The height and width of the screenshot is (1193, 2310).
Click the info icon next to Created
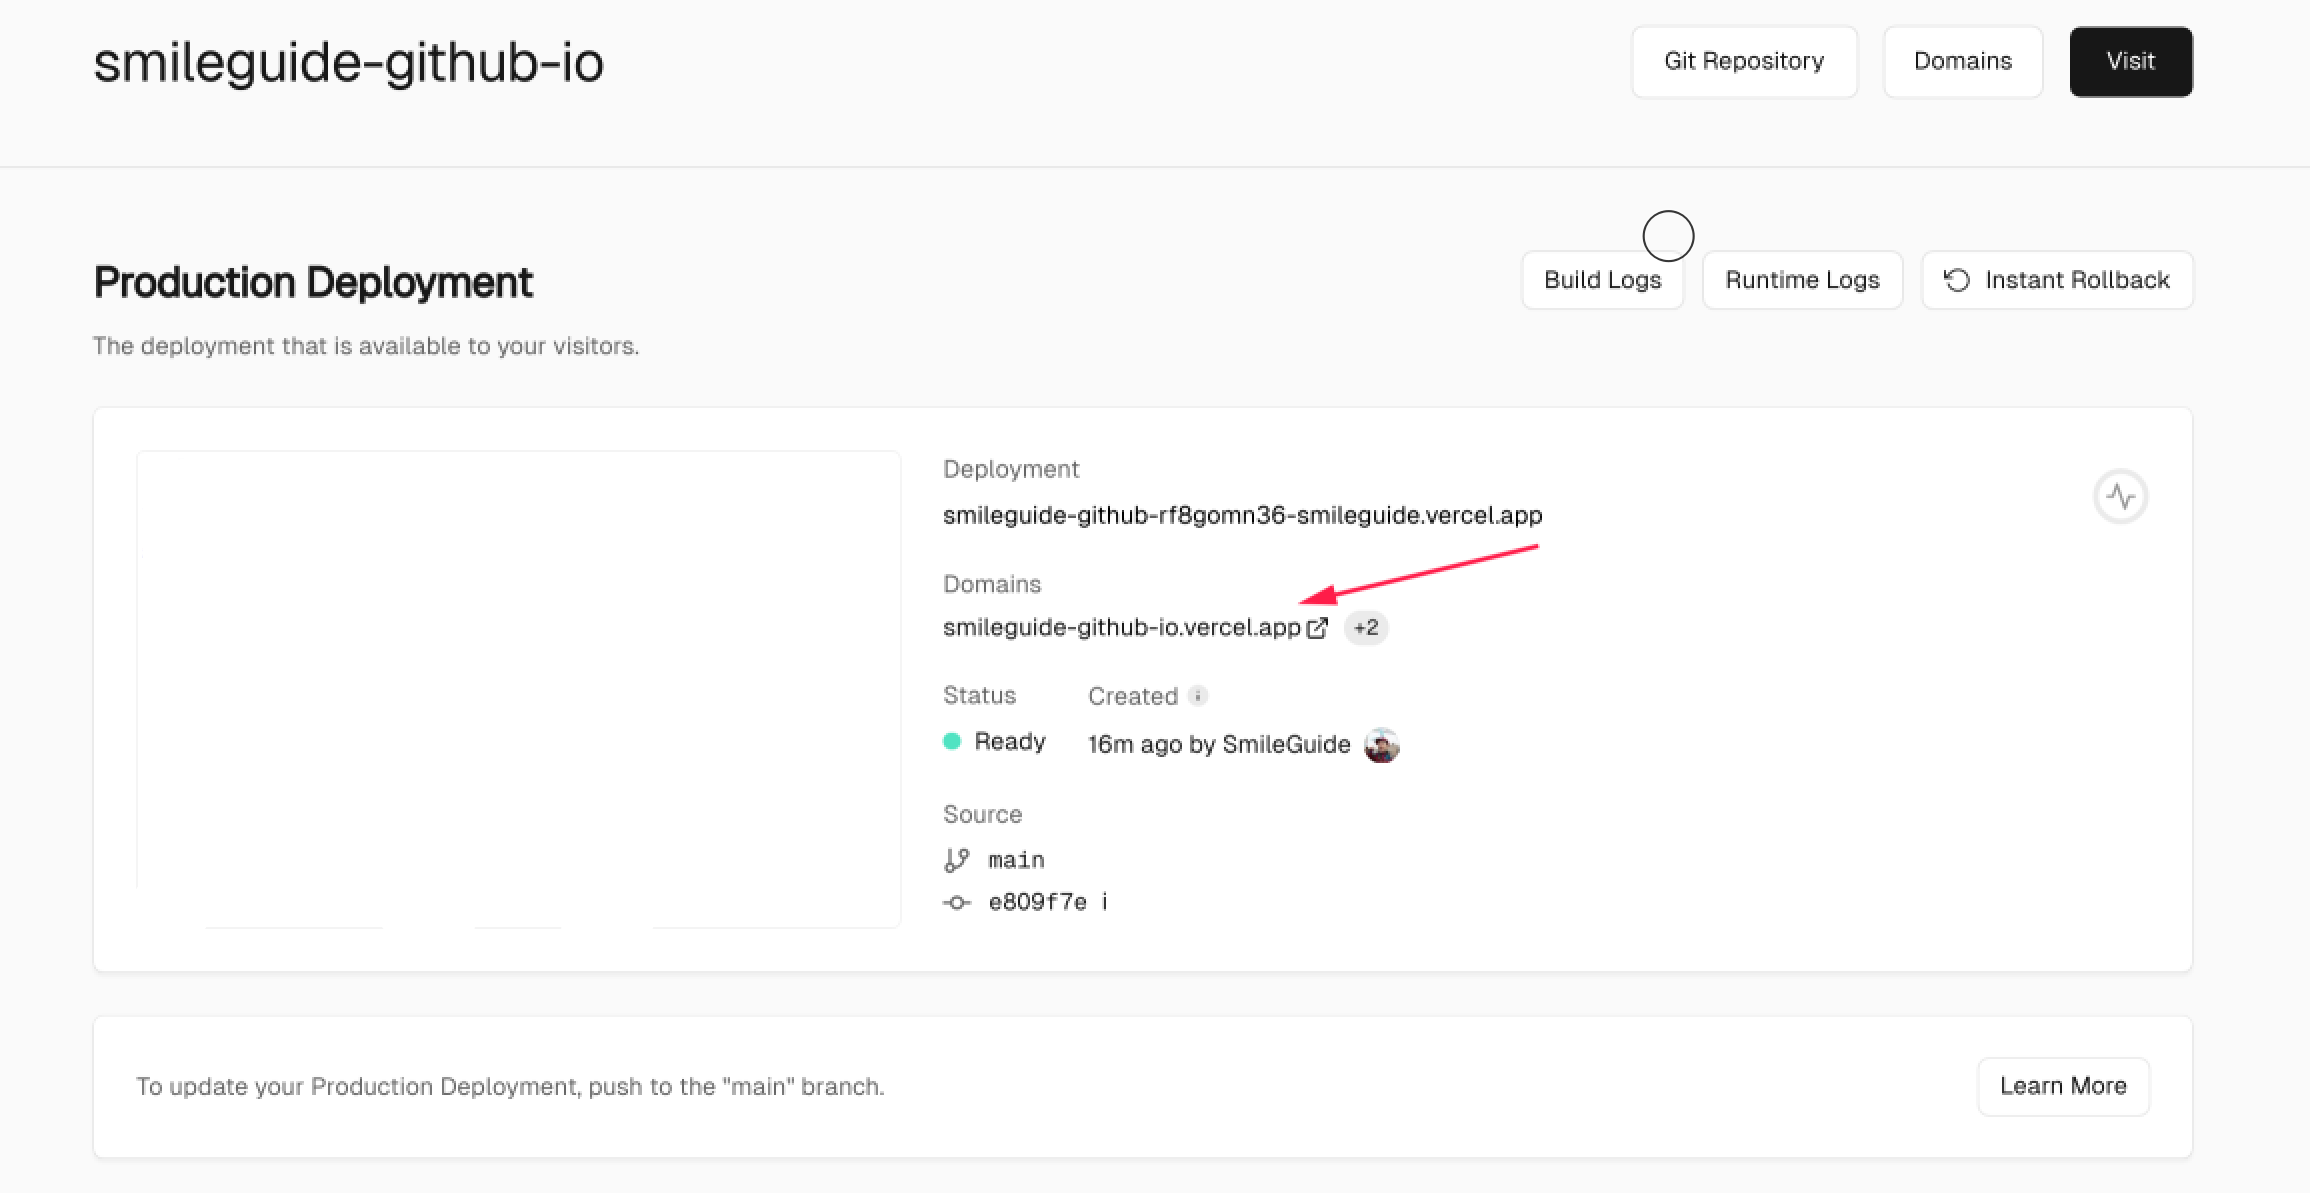point(1198,696)
